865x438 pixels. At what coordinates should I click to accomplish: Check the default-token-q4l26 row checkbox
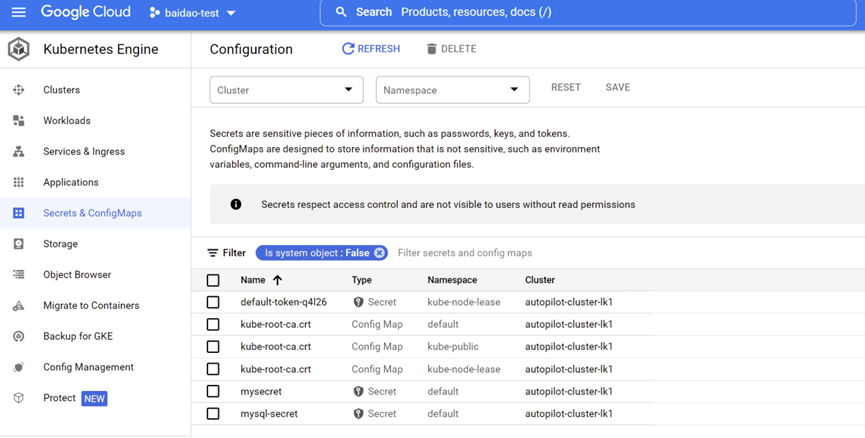(x=213, y=302)
